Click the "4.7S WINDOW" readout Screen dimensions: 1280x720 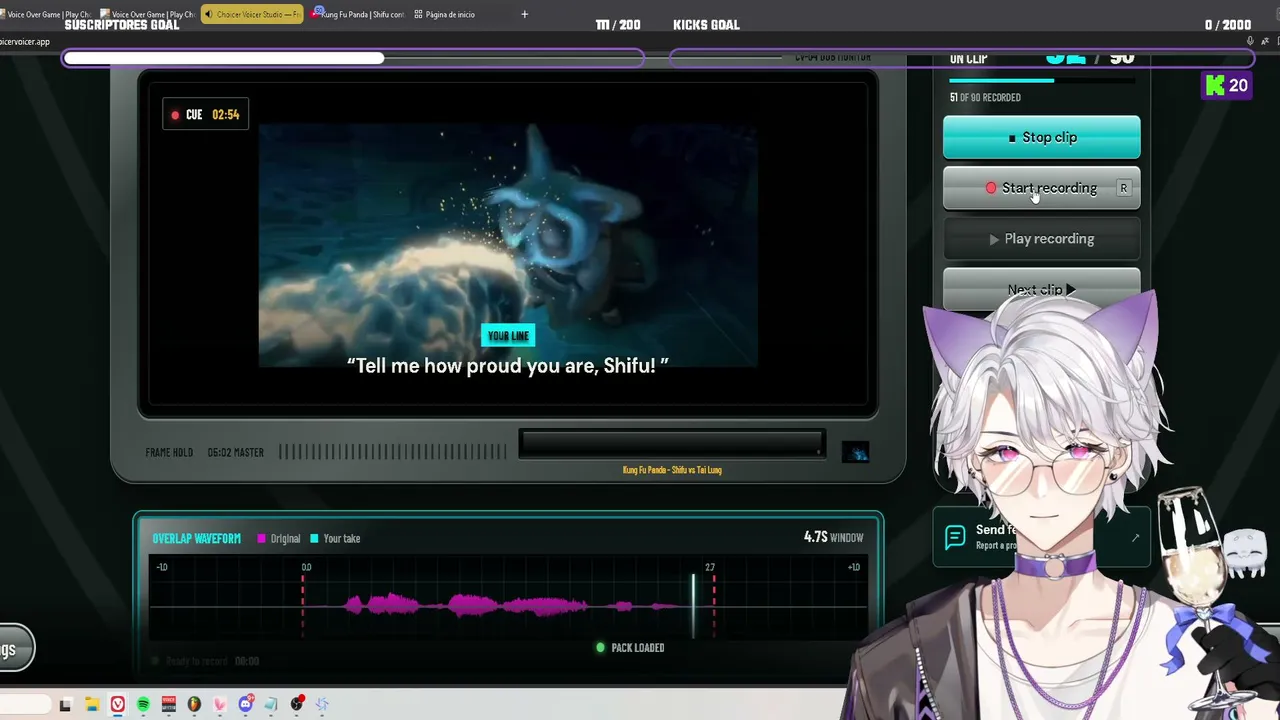(x=833, y=537)
